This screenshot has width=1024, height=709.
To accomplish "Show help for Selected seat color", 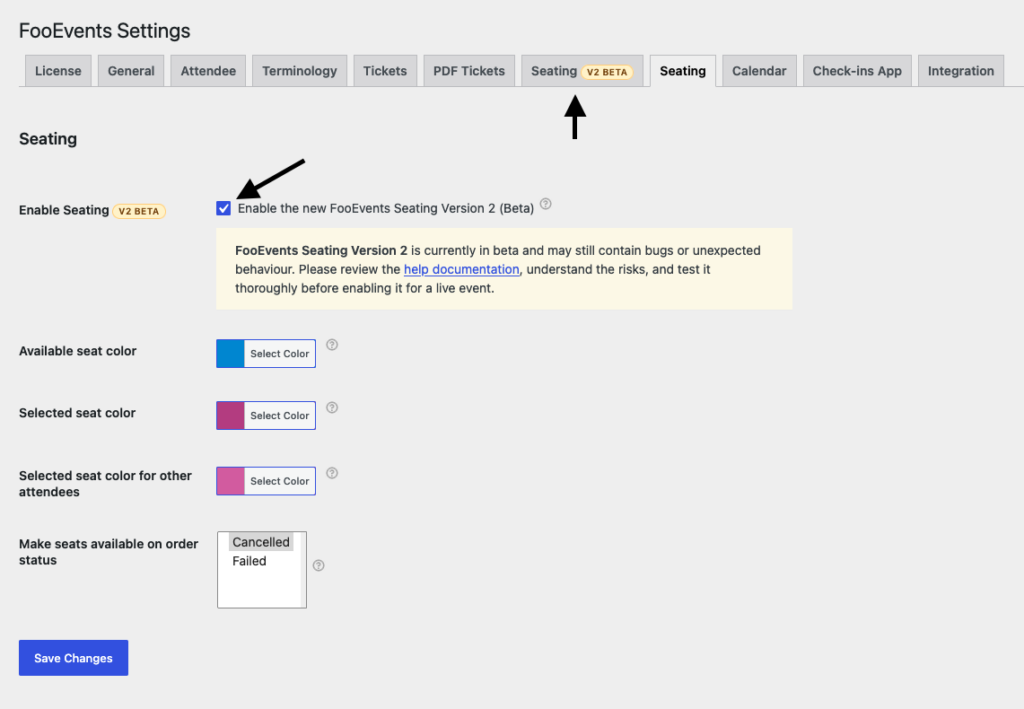I will click(x=332, y=407).
